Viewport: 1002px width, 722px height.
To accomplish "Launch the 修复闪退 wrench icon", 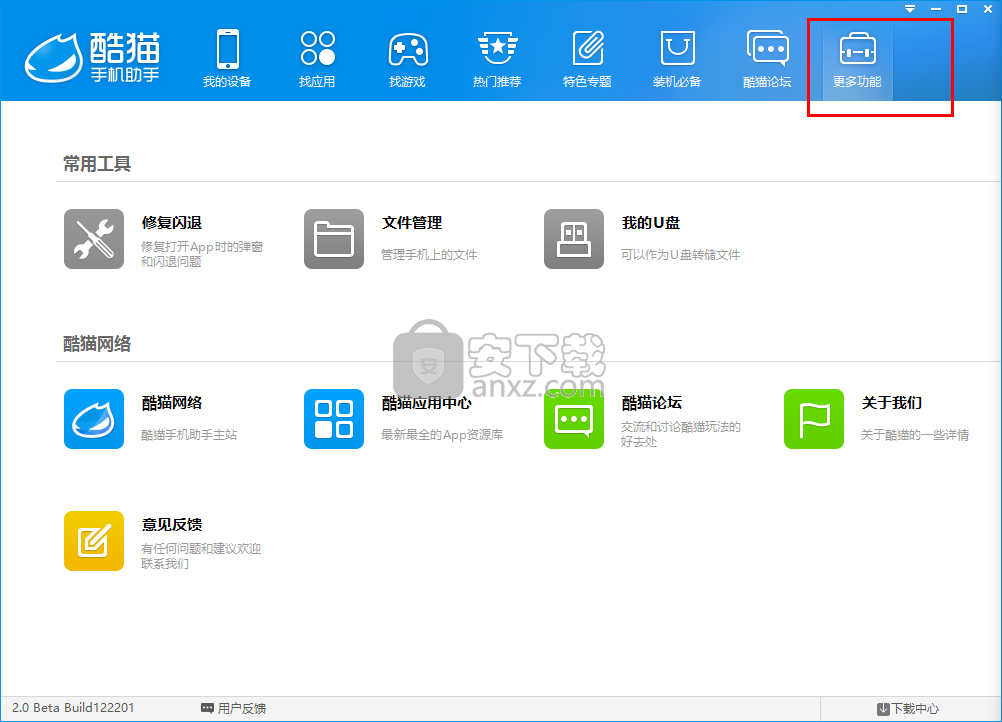I will 94,239.
